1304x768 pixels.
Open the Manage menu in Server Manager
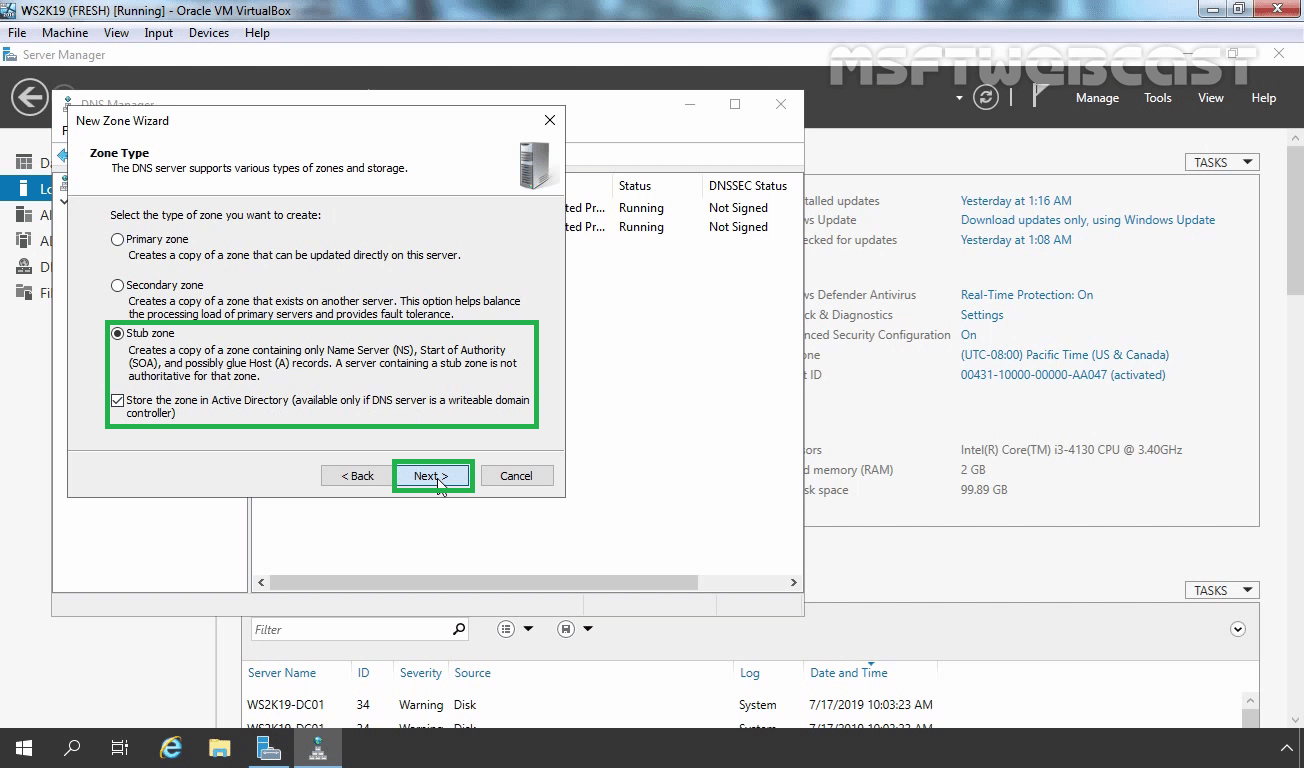[x=1097, y=98]
